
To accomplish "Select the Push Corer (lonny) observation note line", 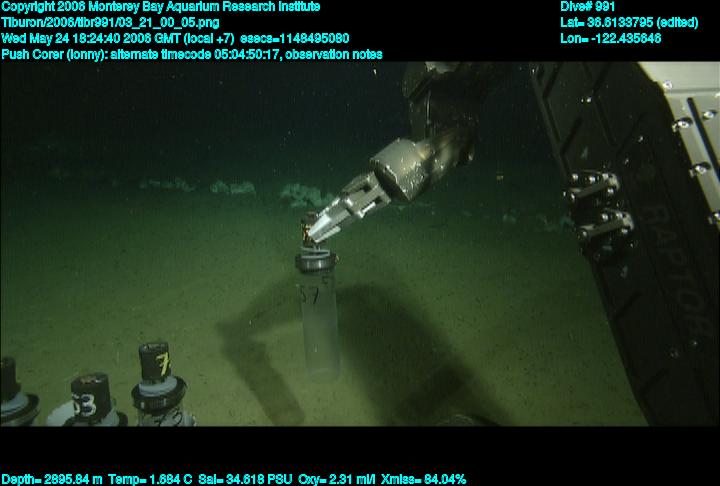I will tap(192, 54).
